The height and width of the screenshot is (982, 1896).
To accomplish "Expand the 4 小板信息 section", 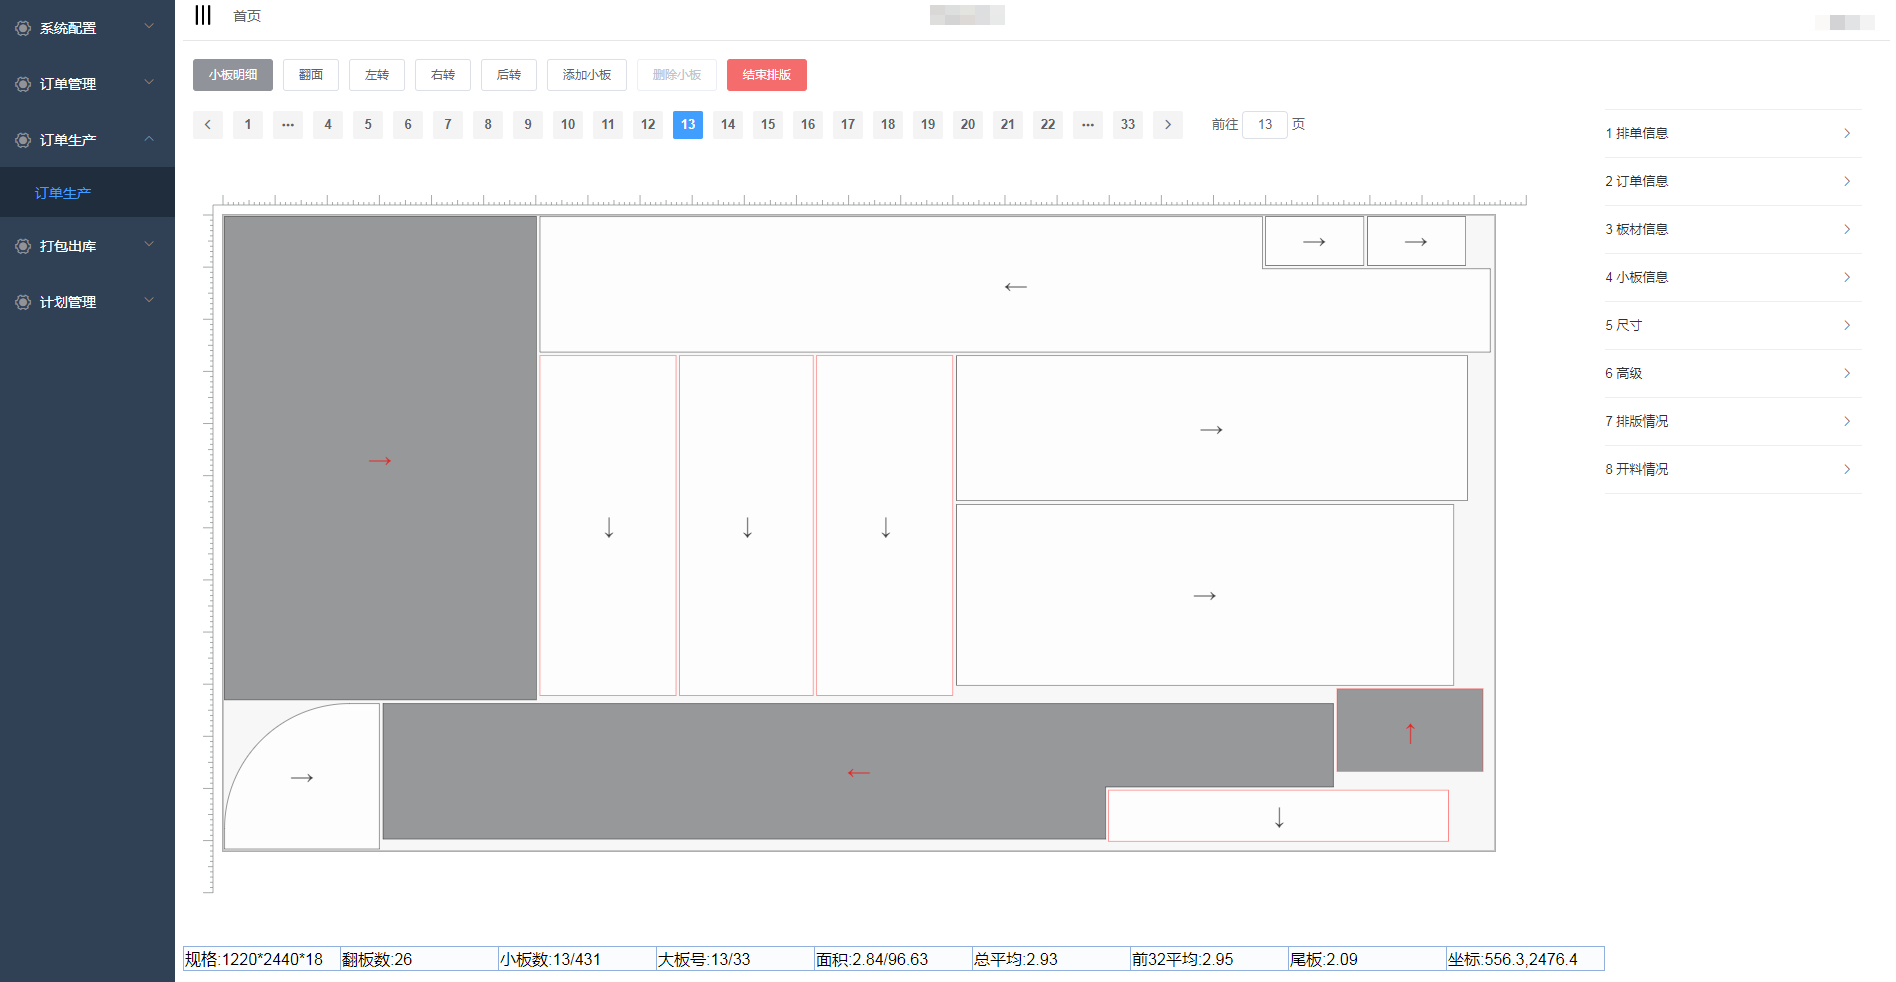I will point(1732,277).
